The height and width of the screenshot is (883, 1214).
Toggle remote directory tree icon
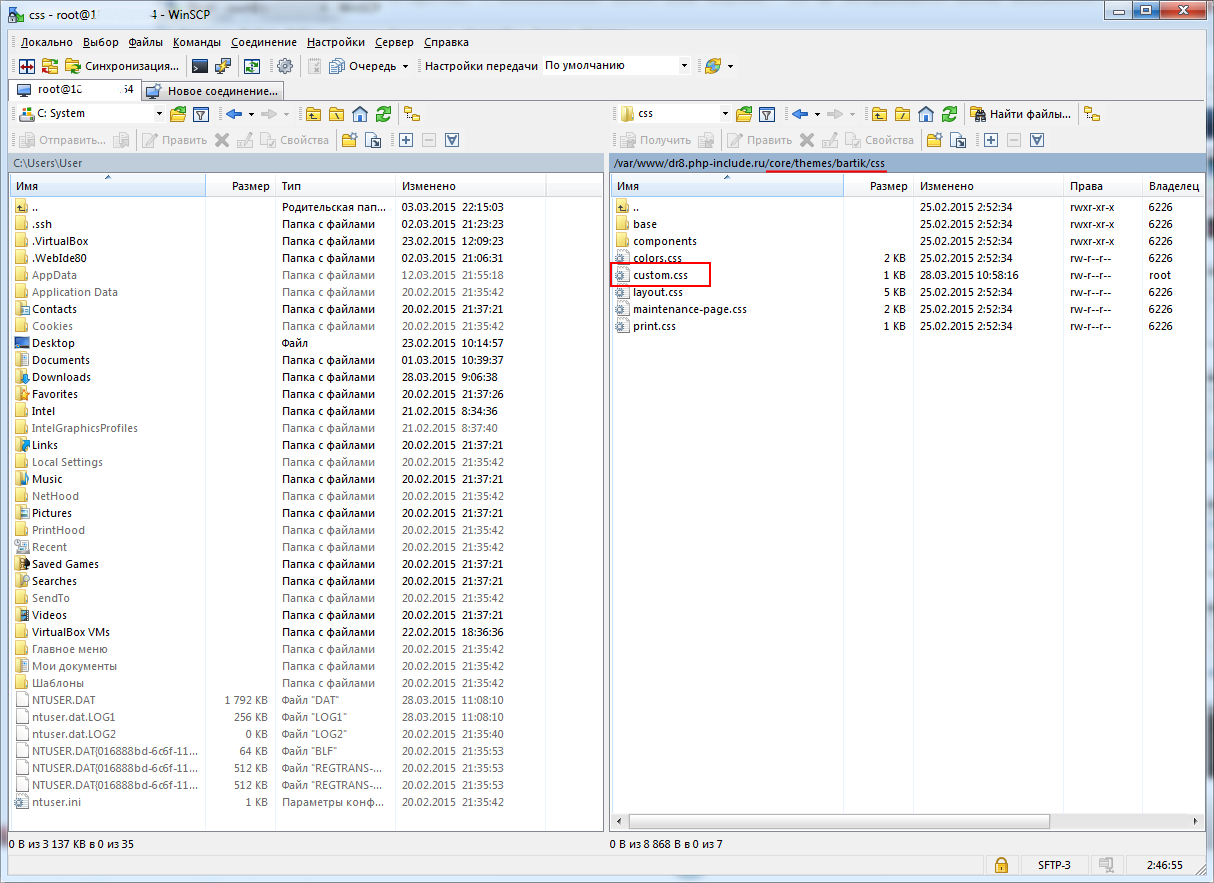coord(1092,114)
